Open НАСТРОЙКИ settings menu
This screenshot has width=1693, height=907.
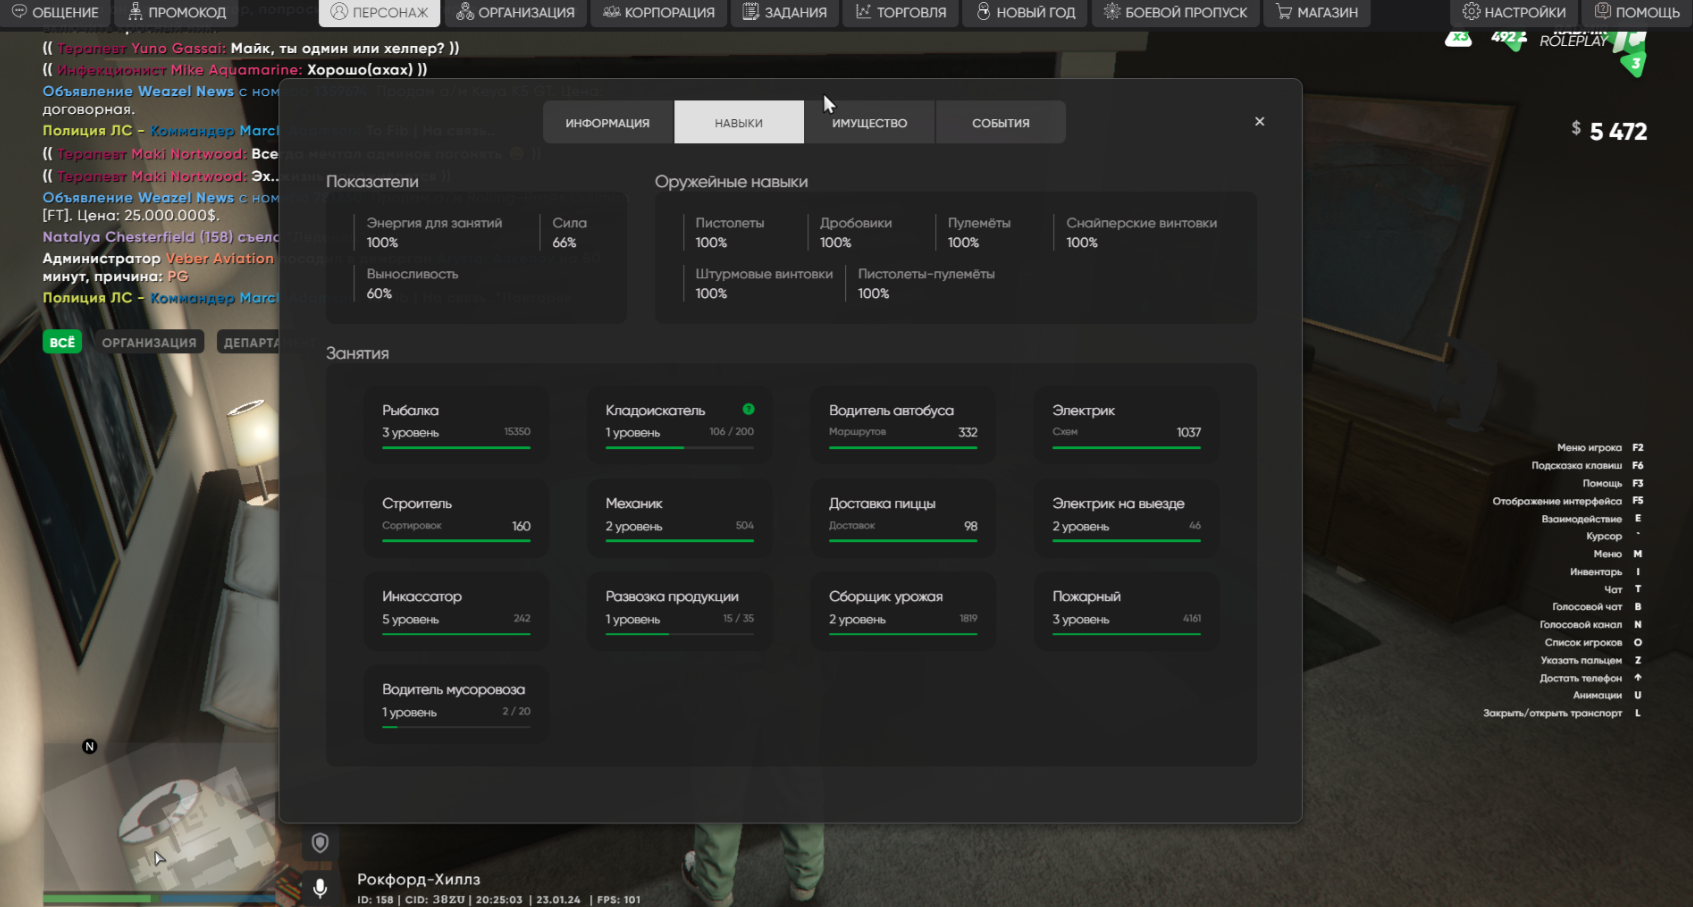click(1514, 12)
